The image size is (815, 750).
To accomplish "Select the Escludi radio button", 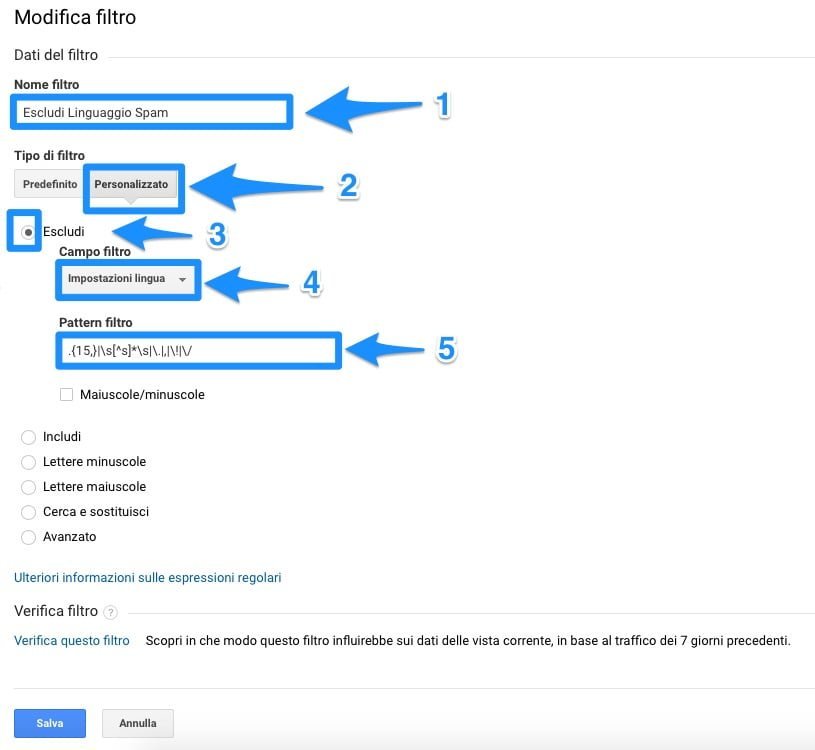I will click(28, 232).
